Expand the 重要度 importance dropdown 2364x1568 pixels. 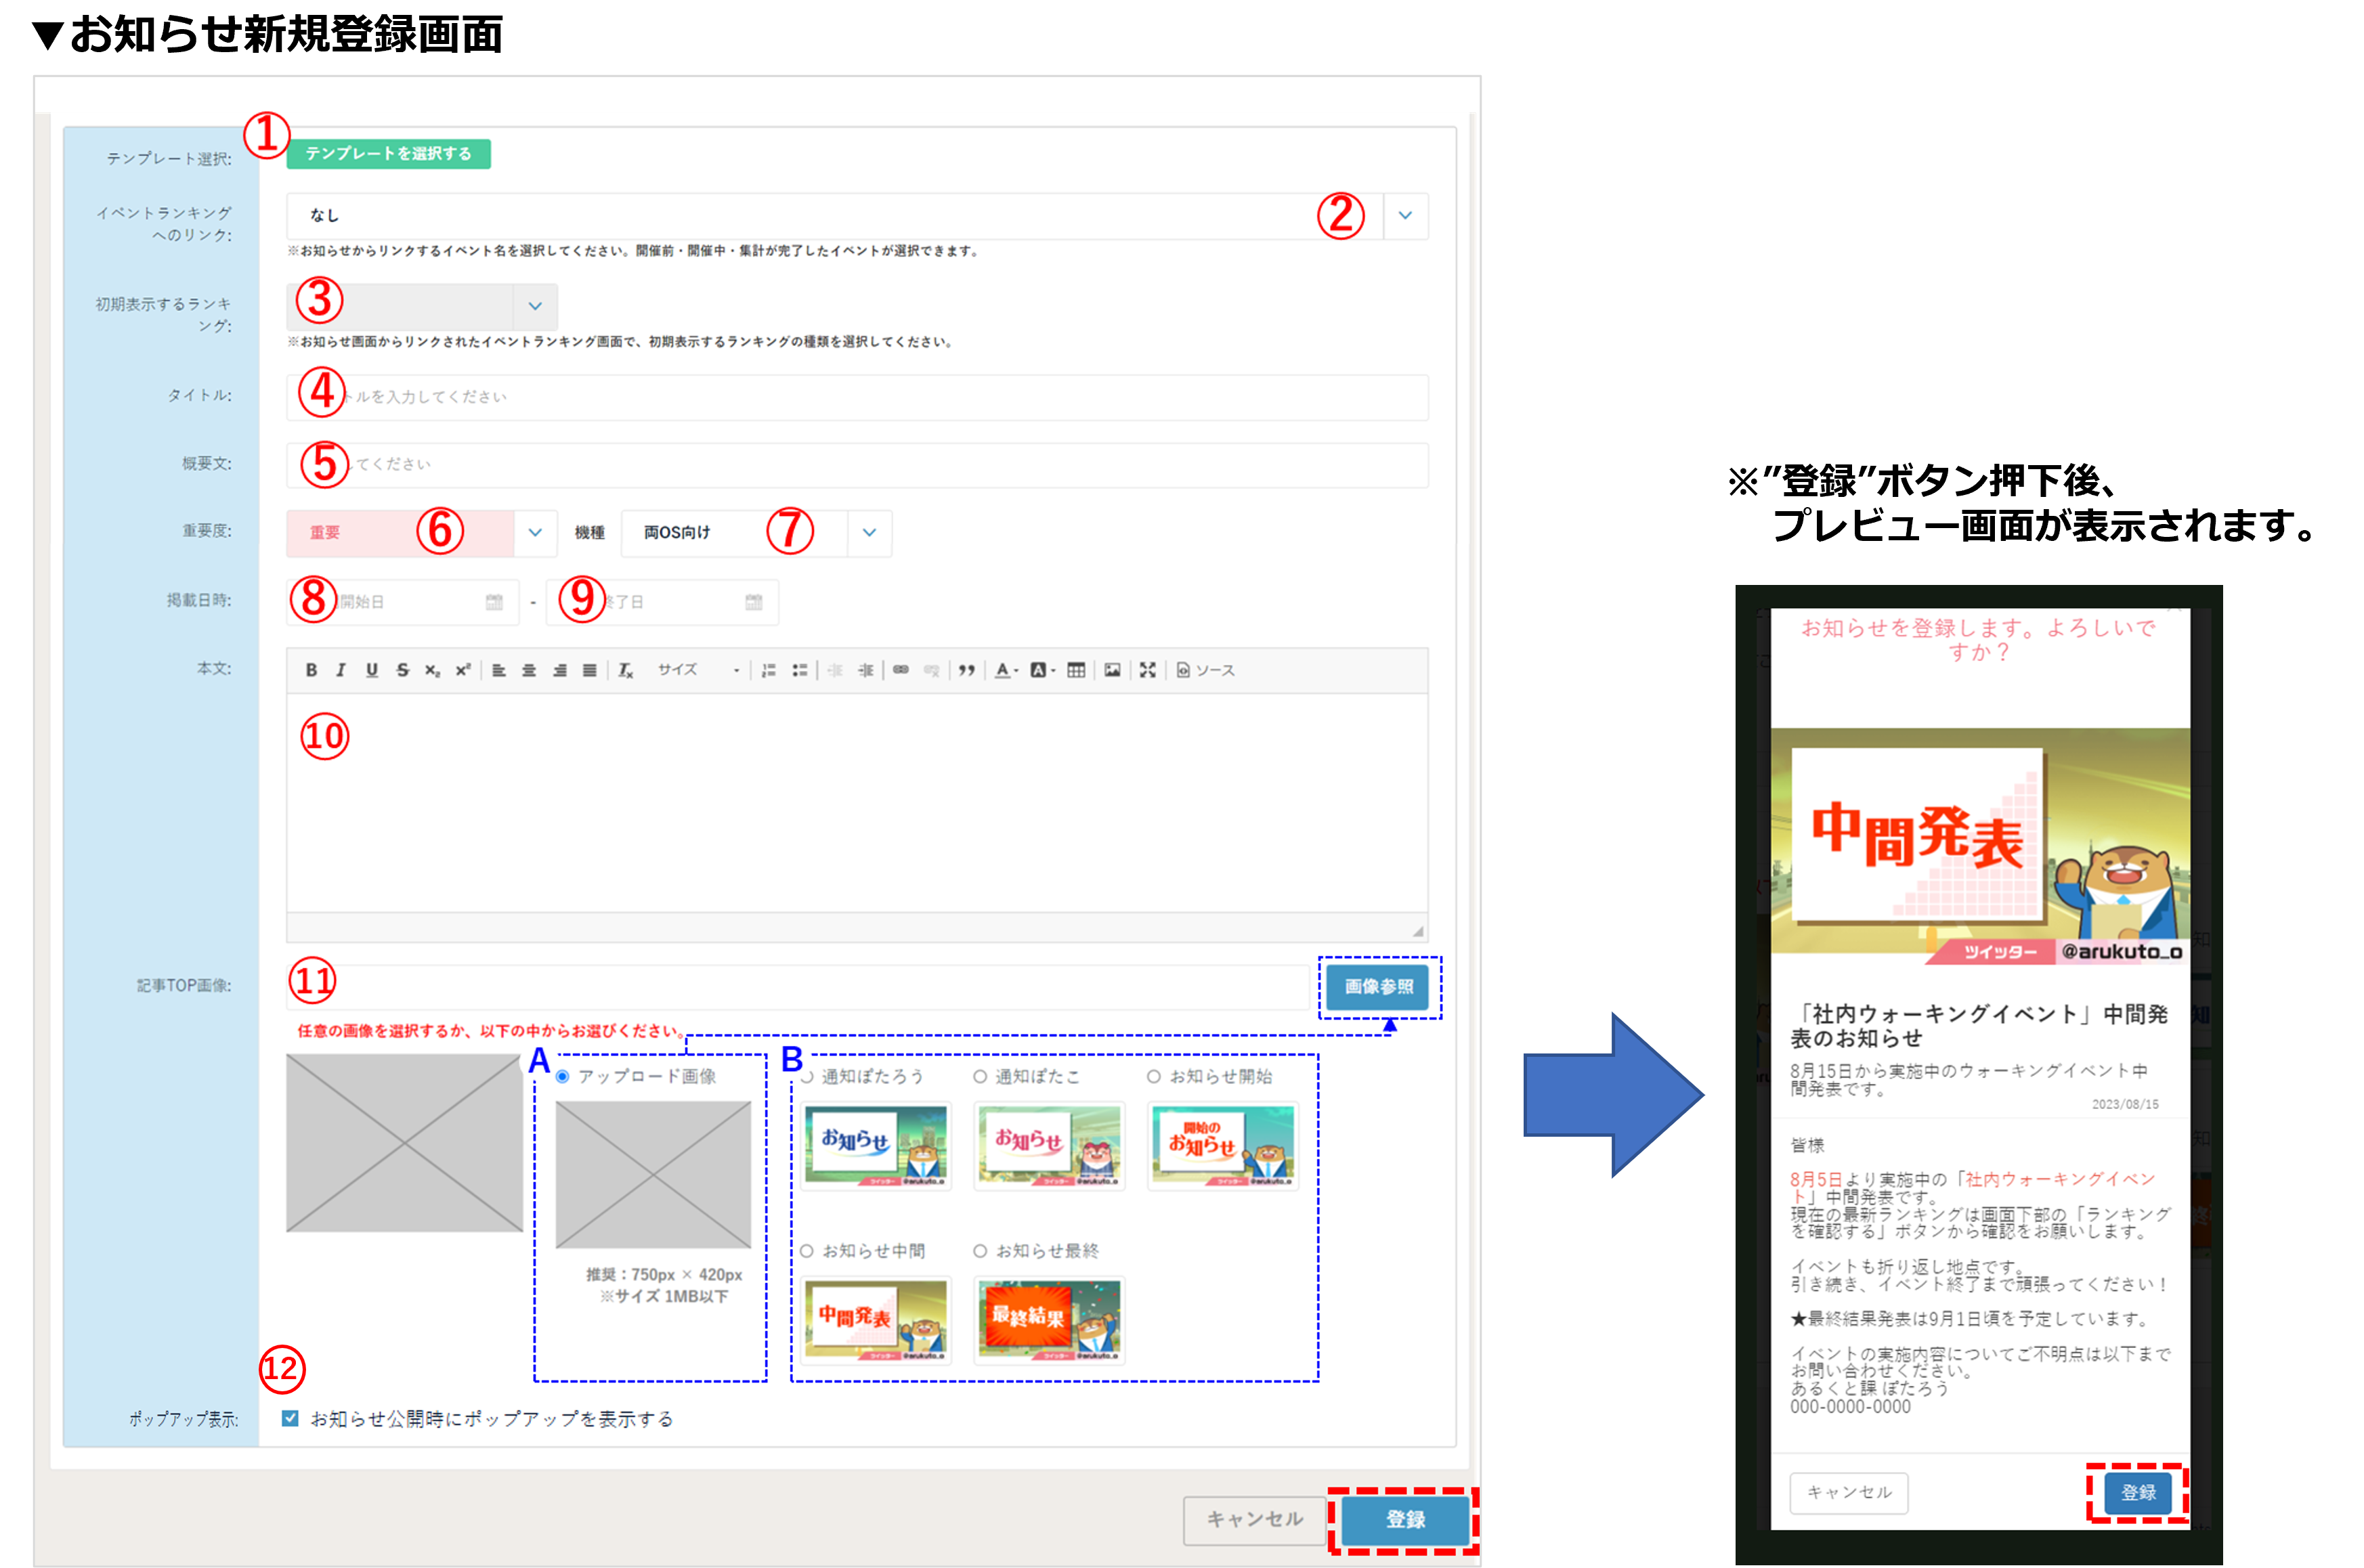click(x=535, y=533)
